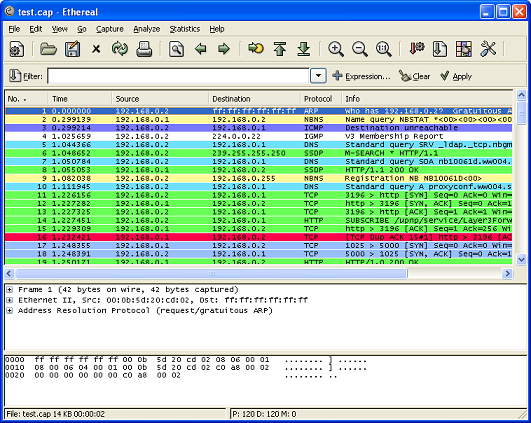Open the Go menu

tap(82, 29)
